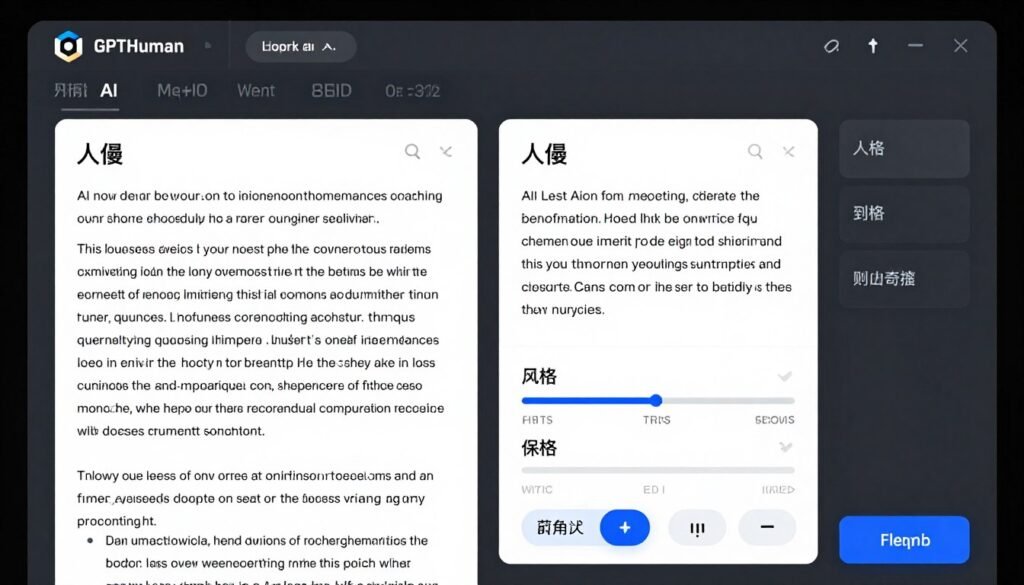Viewport: 1024px width, 585px height.
Task: Click the upload arrow icon near window controls
Action: tap(873, 45)
